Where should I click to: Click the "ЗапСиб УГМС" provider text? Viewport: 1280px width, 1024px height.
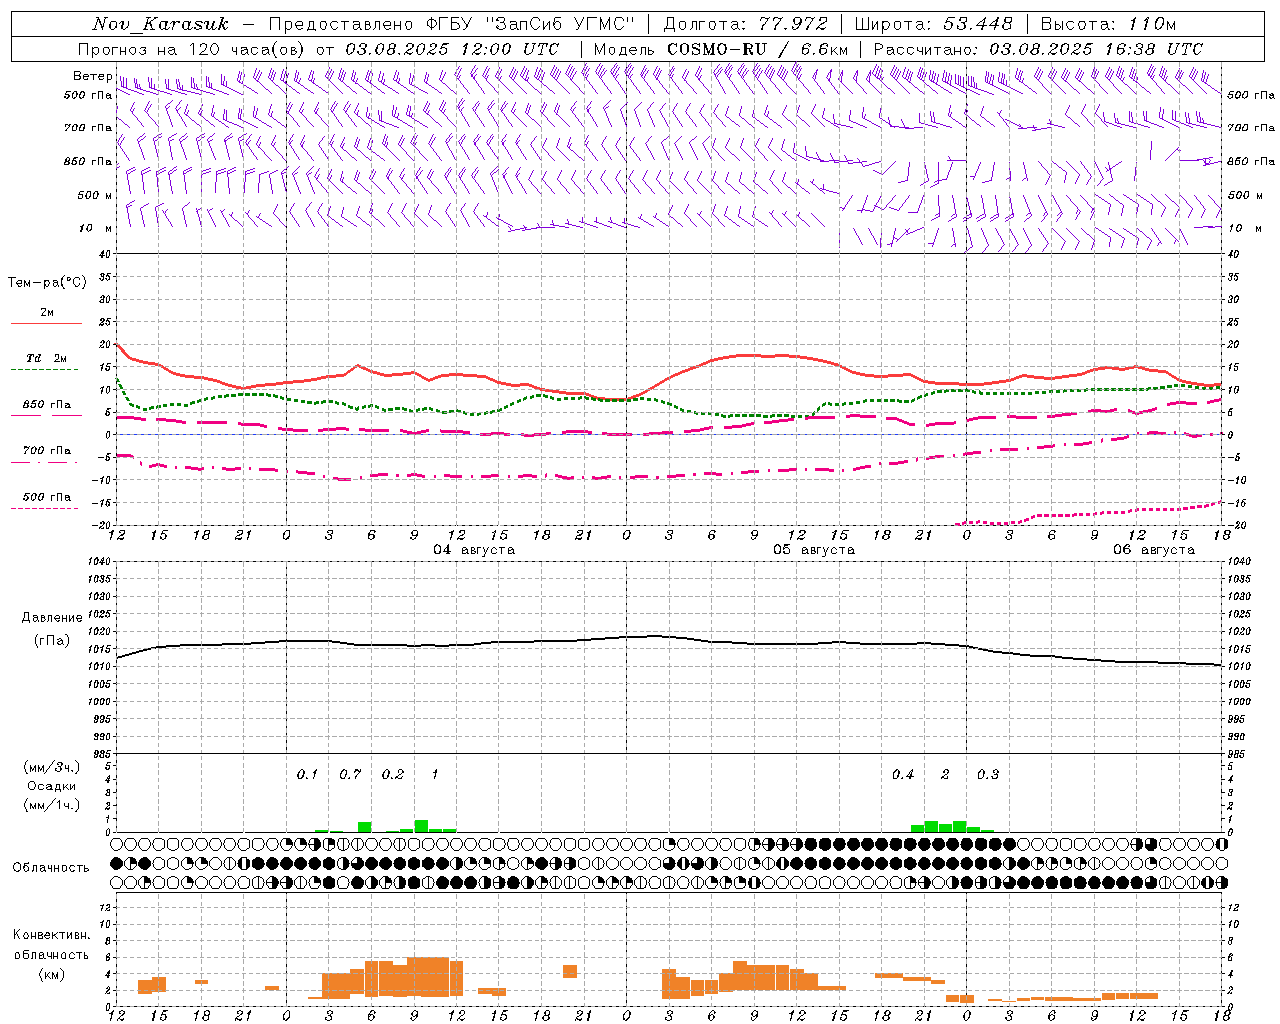(560, 24)
